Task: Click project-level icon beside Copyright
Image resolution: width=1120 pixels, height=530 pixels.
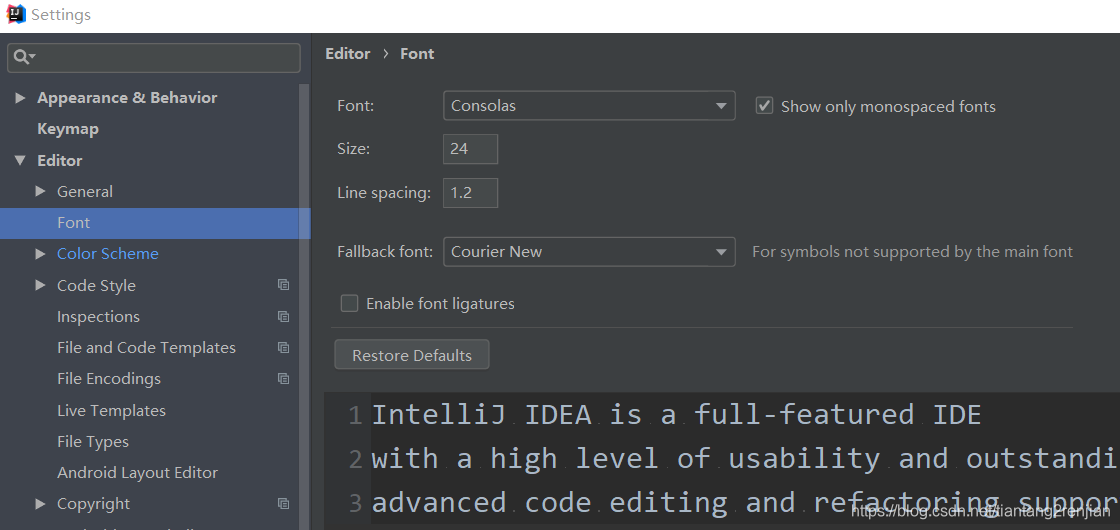Action: 284,504
